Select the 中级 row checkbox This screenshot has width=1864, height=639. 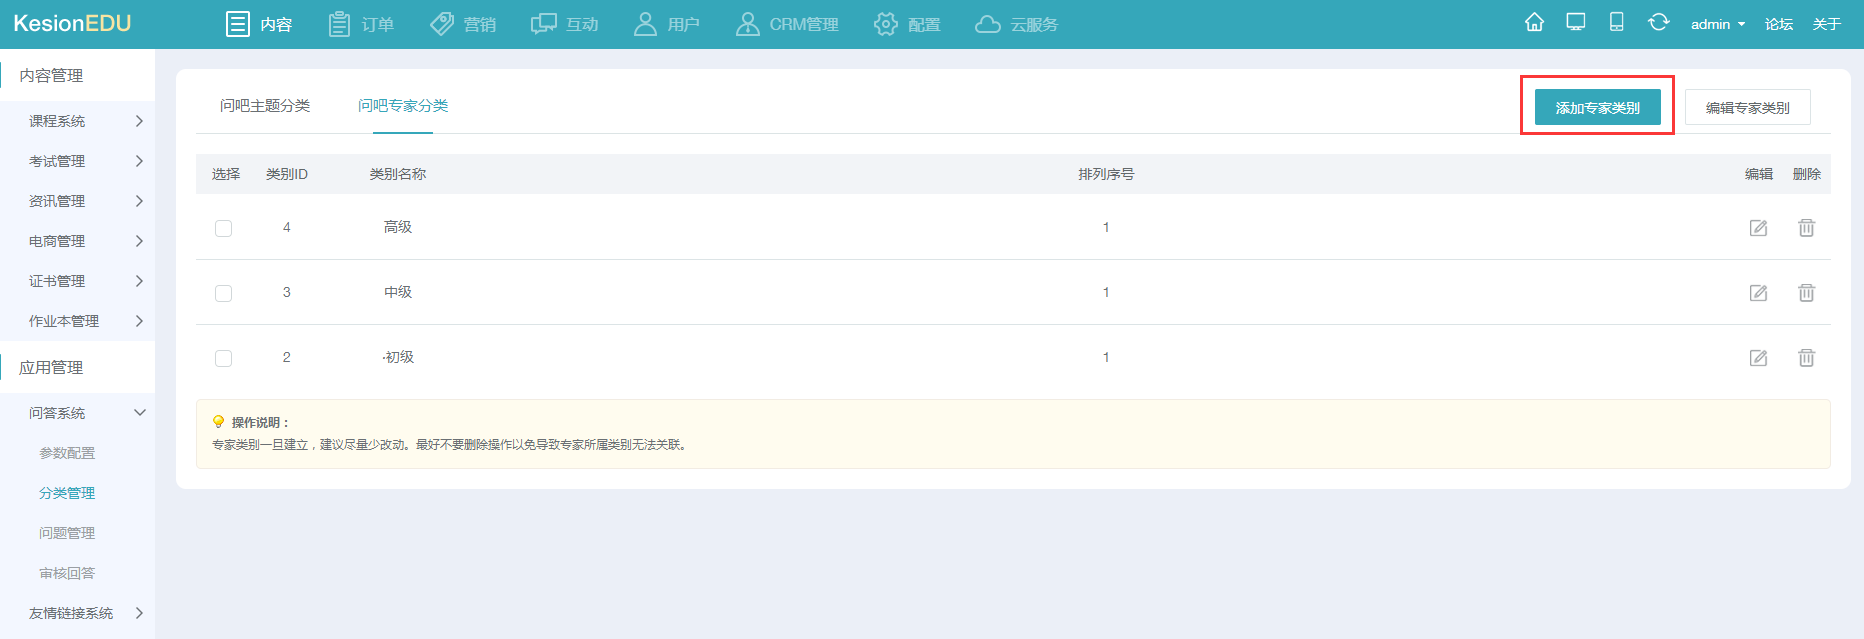click(223, 293)
